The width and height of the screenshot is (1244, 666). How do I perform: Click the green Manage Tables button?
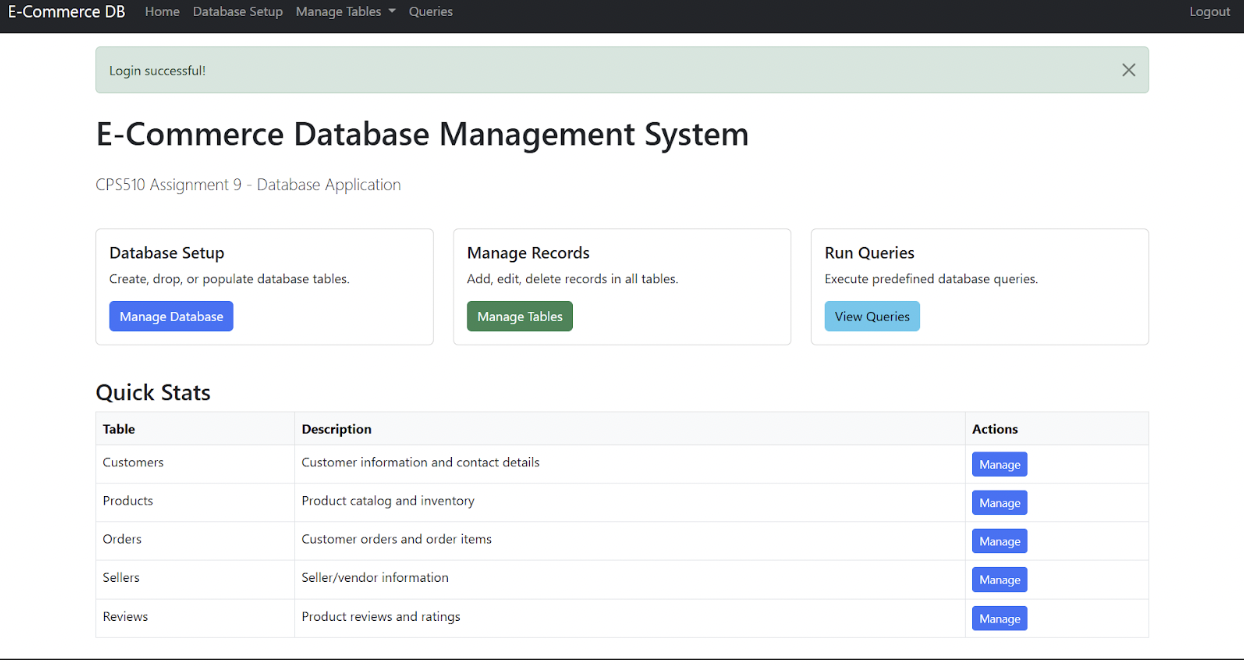coord(519,316)
